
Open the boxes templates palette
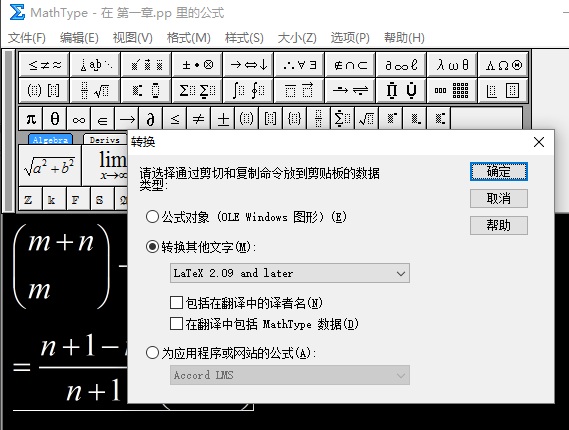coord(503,90)
